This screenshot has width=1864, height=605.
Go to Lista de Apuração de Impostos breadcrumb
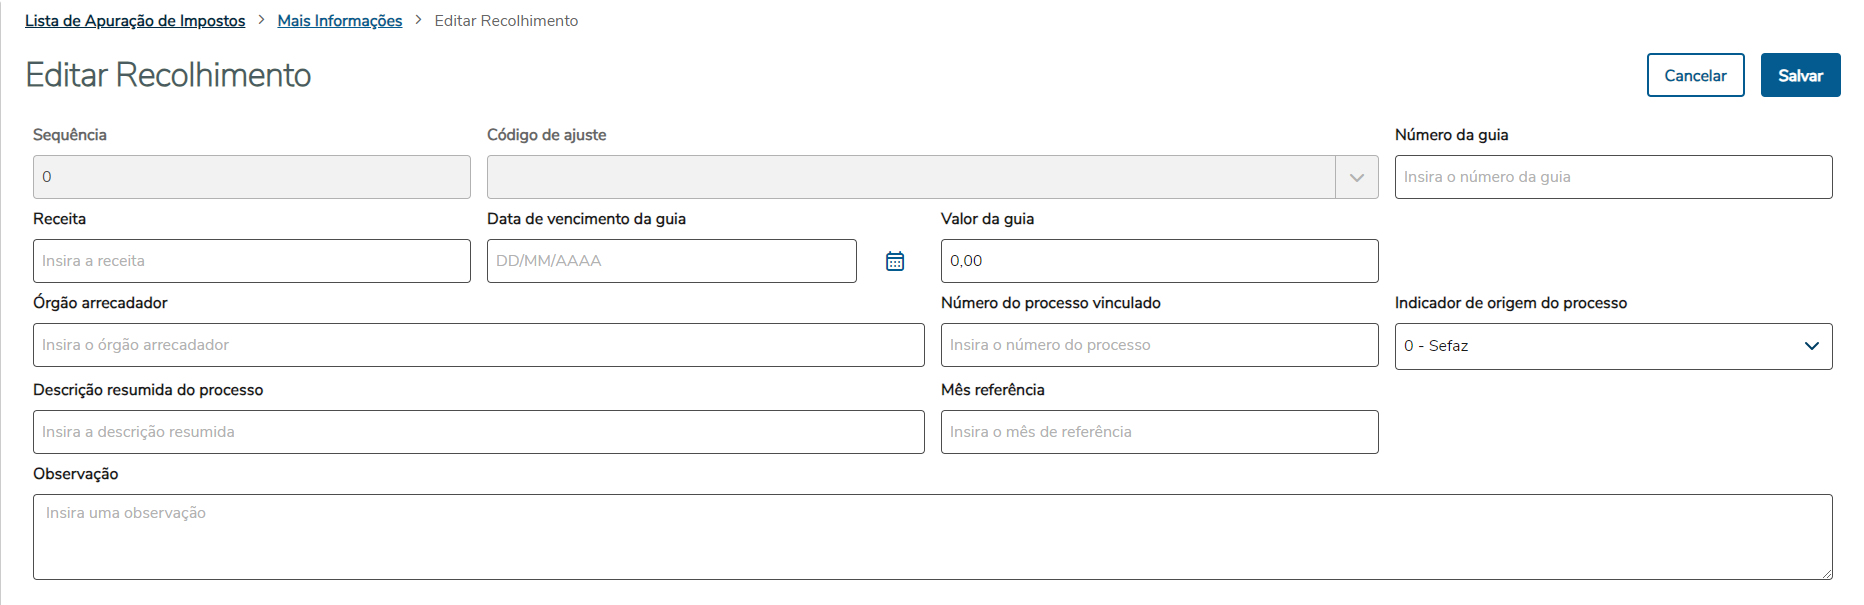coord(135,21)
